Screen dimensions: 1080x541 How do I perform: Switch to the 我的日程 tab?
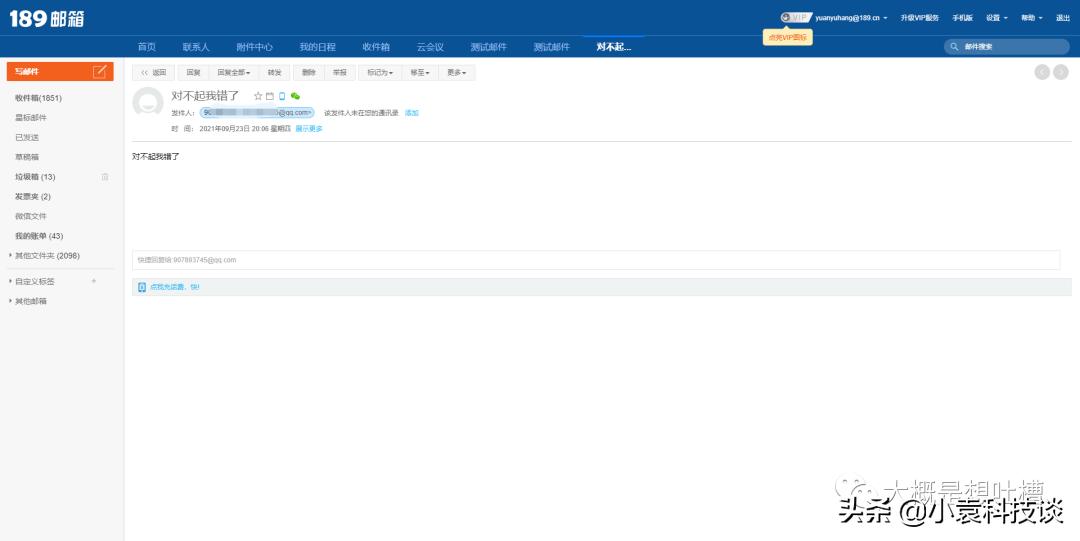click(318, 47)
